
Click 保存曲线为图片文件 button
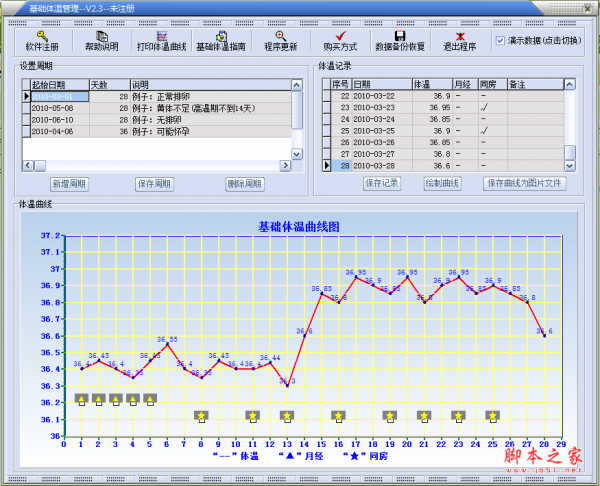(525, 184)
